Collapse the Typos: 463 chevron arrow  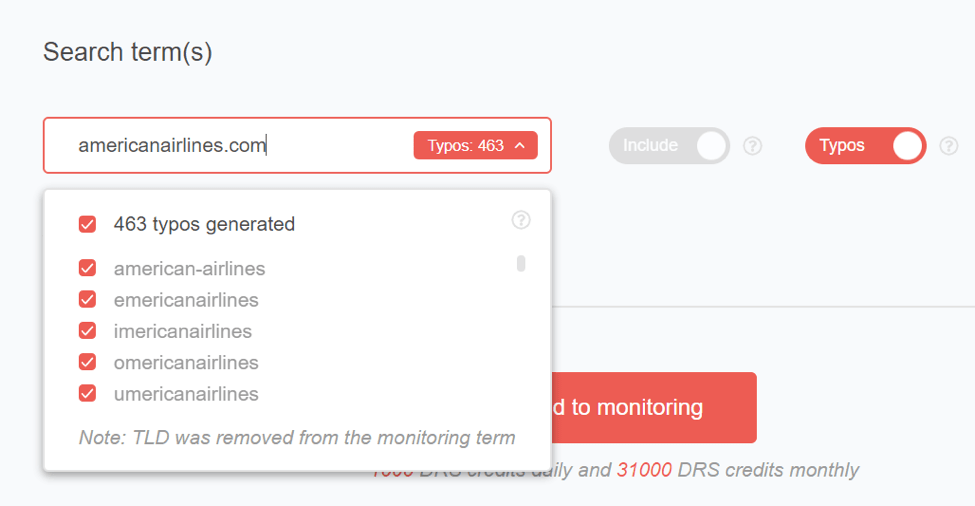point(520,145)
